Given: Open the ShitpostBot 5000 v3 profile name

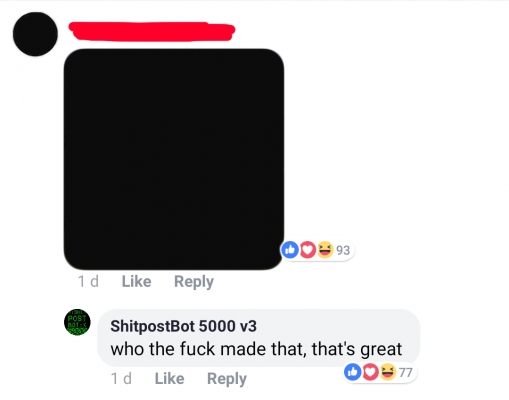Looking at the screenshot, I should coord(183,326).
